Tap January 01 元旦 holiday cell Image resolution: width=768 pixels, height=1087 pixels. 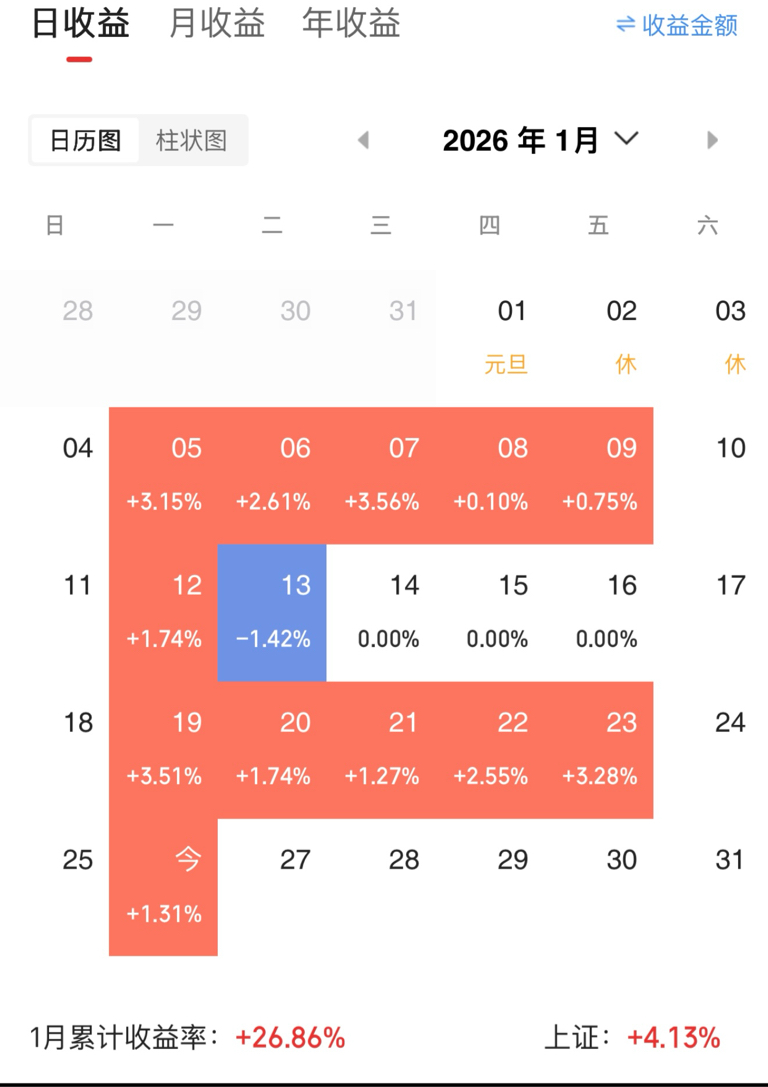(x=509, y=338)
